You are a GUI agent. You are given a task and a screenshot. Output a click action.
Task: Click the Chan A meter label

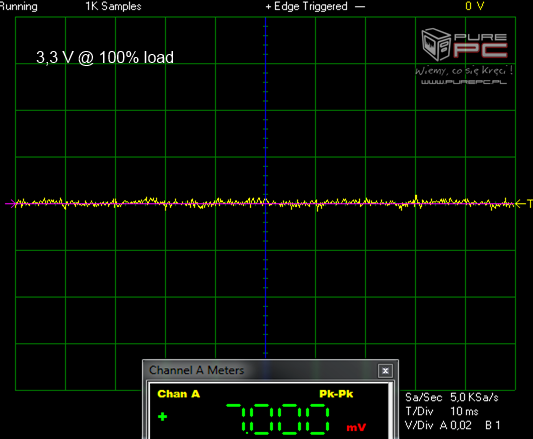click(x=178, y=394)
